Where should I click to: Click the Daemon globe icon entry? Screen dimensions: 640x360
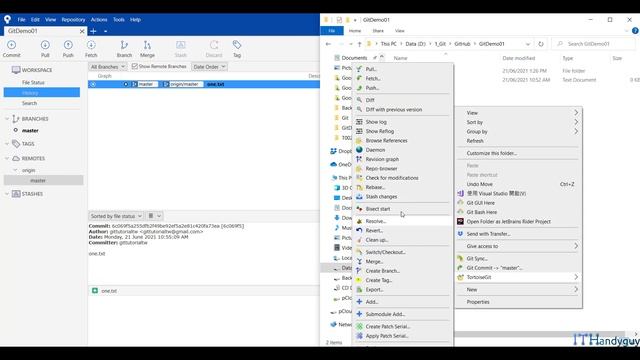coord(359,150)
